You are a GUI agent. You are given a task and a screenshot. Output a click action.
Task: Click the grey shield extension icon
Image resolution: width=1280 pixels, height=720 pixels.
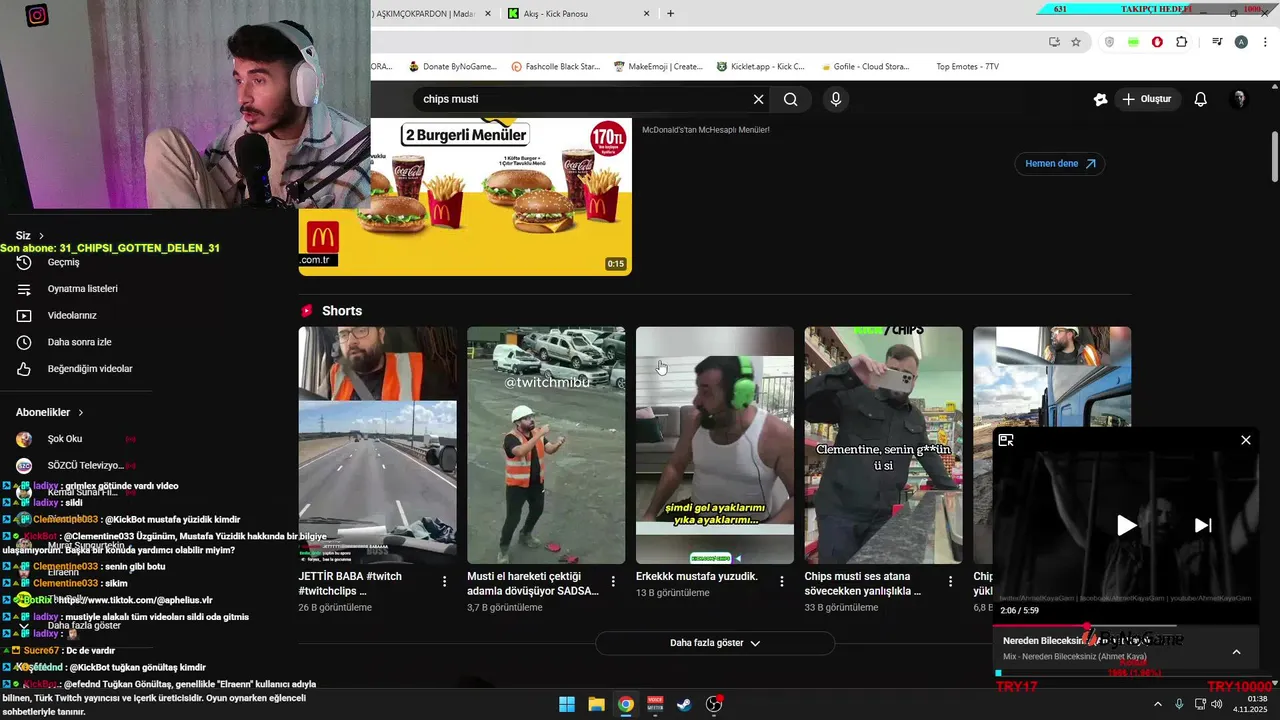pos(1109,42)
